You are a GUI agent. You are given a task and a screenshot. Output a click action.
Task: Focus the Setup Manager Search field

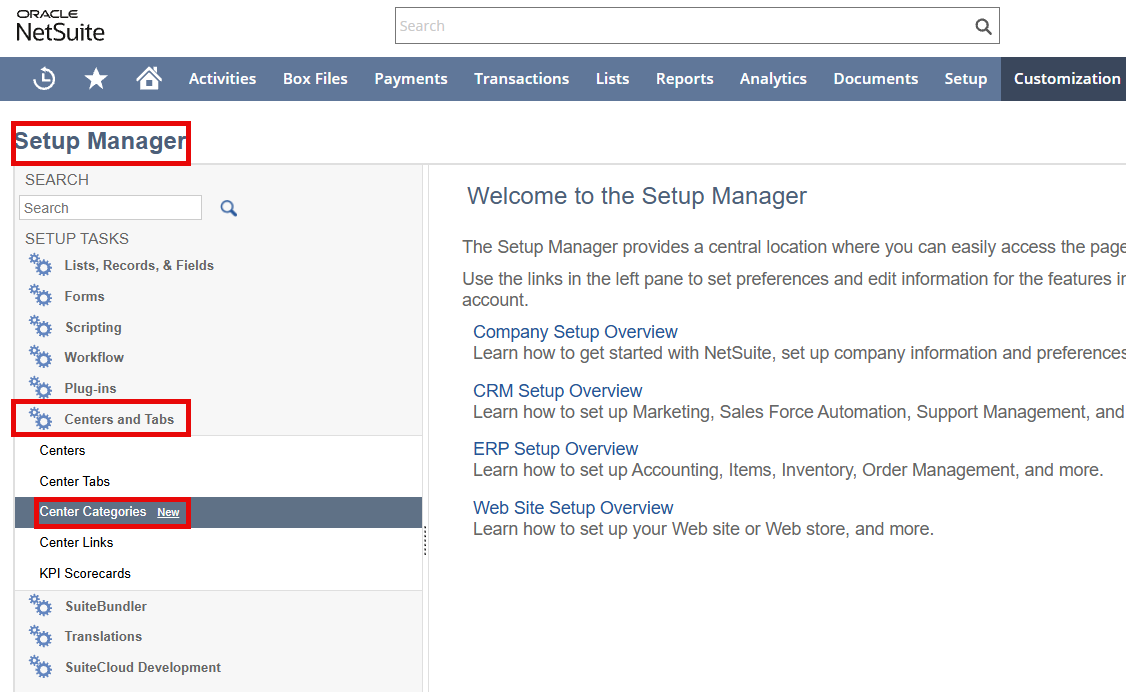point(111,207)
